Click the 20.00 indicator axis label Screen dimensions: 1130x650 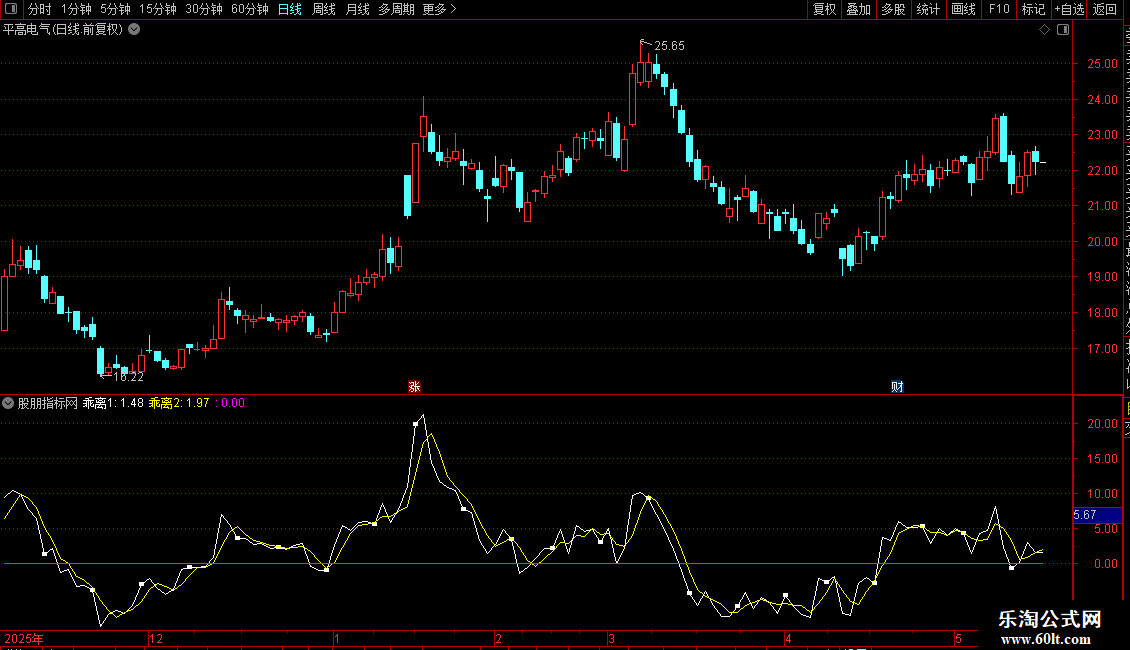point(1103,424)
